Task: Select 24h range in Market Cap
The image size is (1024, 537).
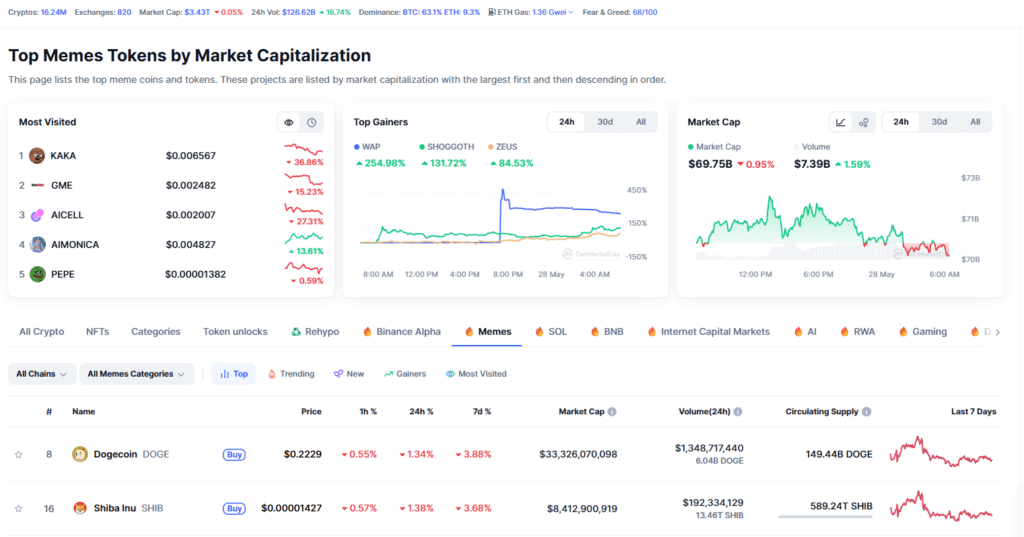Action: (x=901, y=122)
